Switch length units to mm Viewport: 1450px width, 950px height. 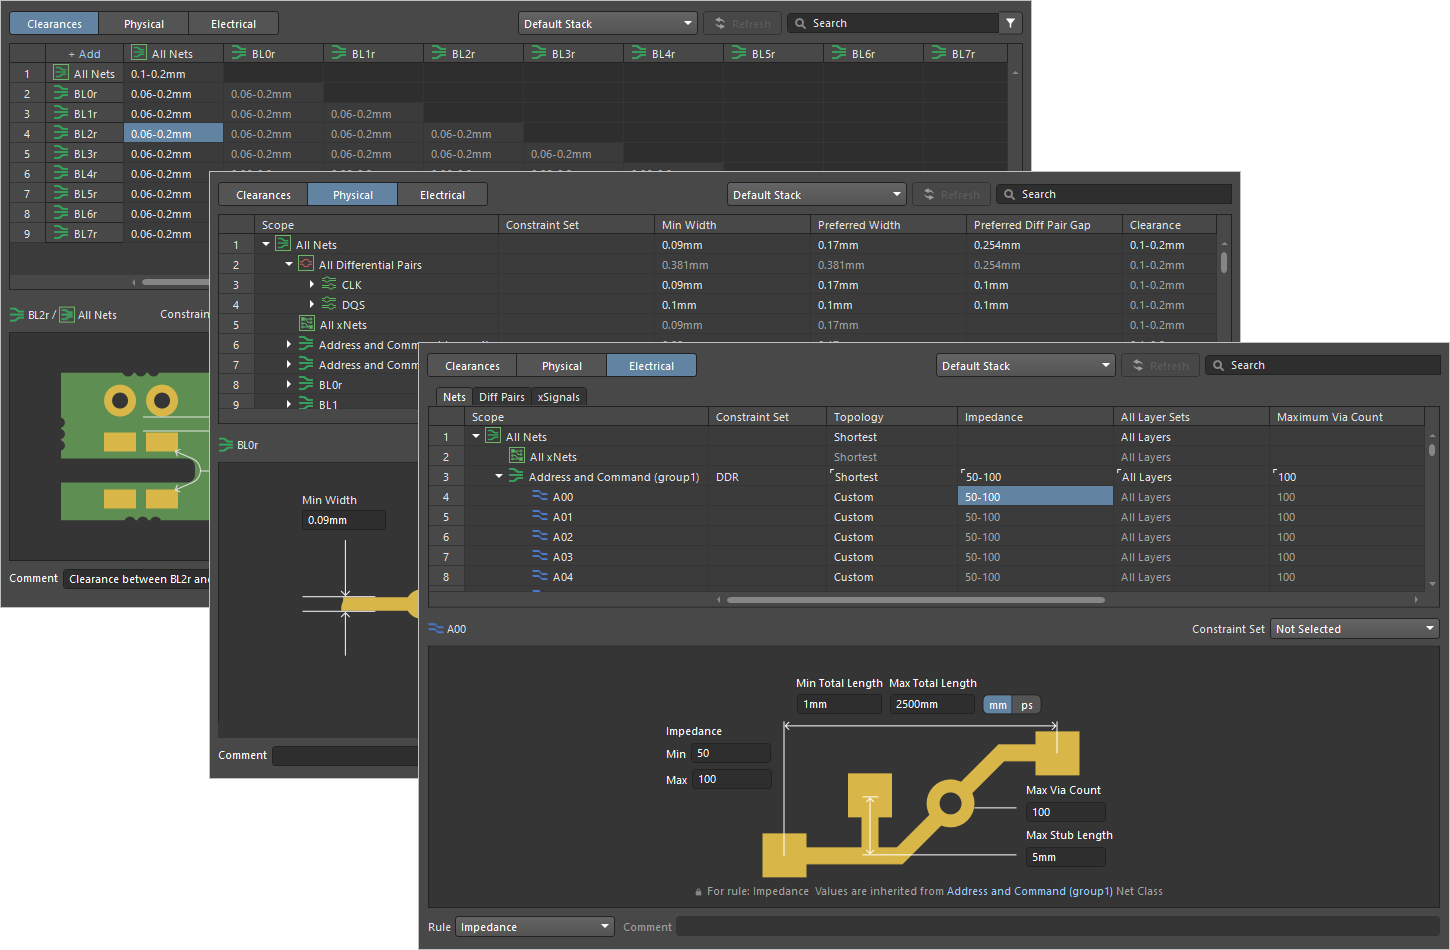point(997,705)
